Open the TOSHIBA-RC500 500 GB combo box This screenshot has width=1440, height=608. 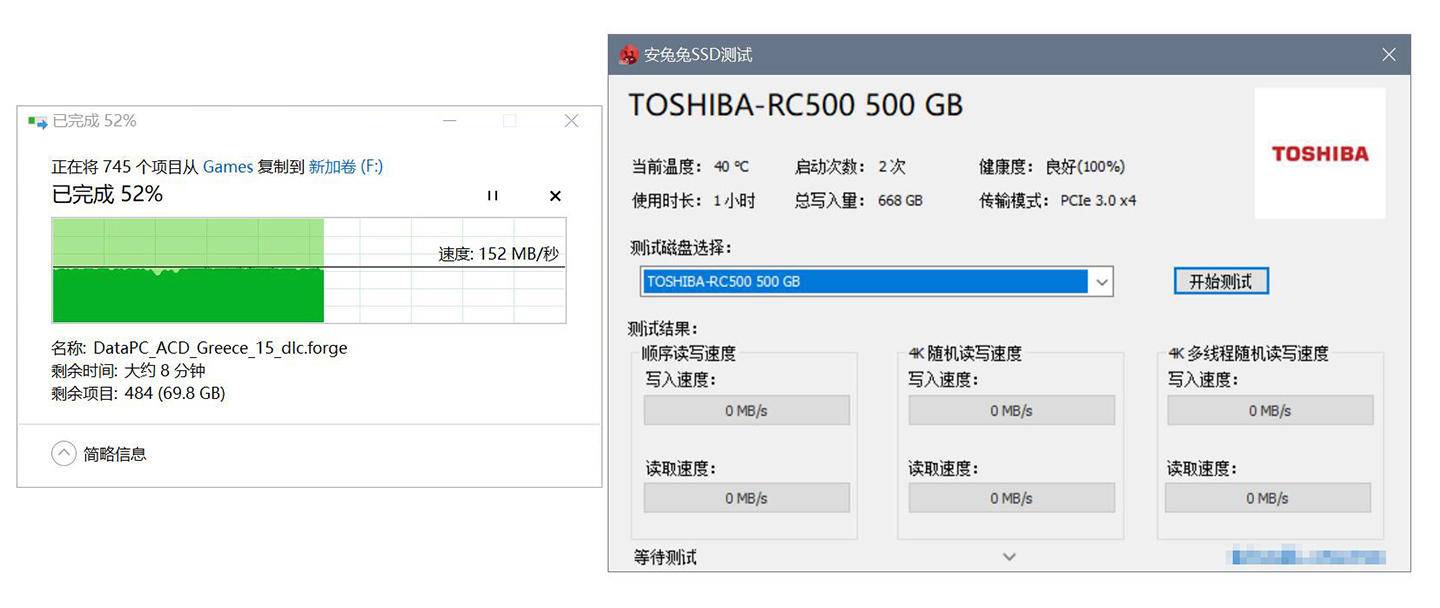tap(876, 281)
